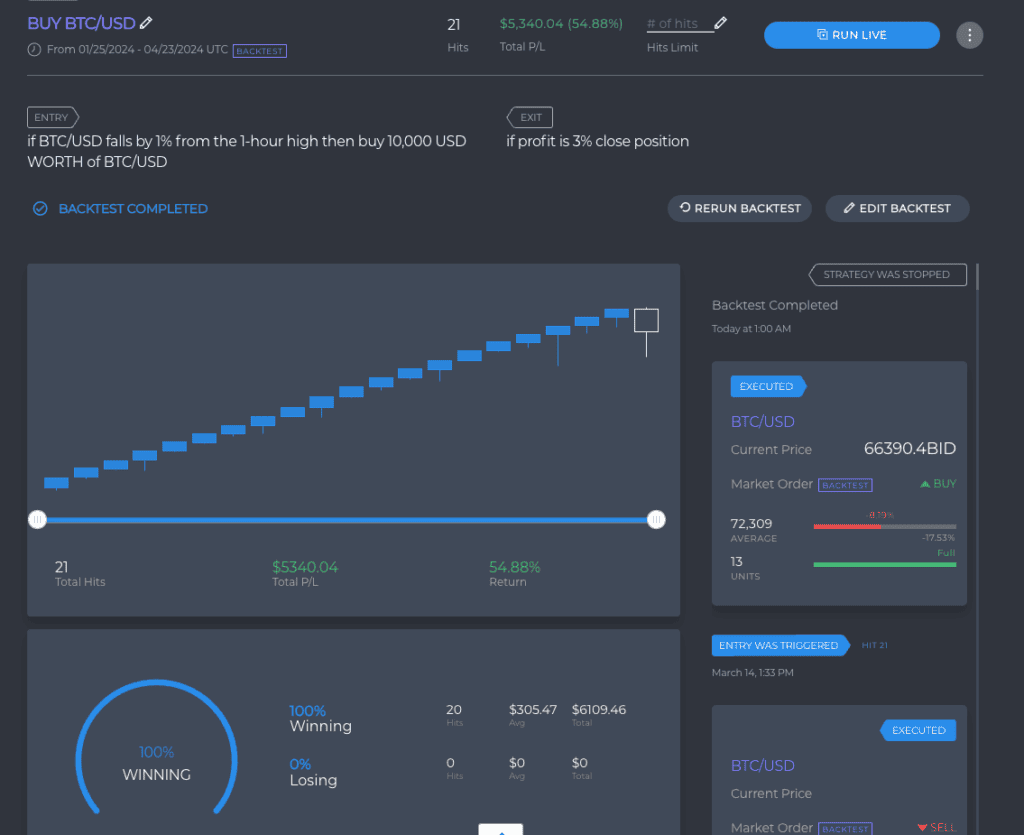Click the ENTRY tag label
The height and width of the screenshot is (835, 1024).
click(52, 118)
